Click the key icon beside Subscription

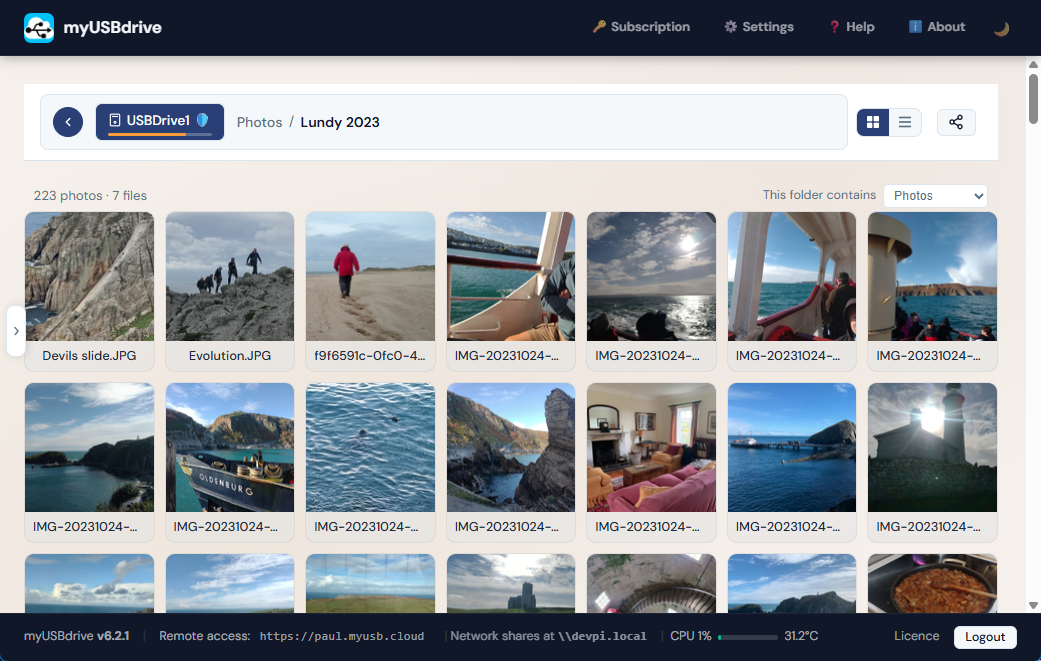(599, 27)
